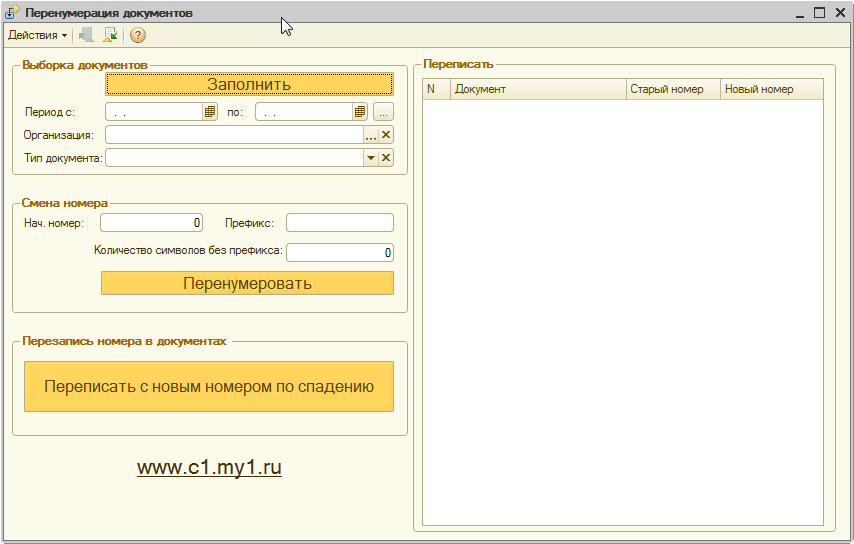
Task: Open calendar for Период с date
Action: pyautogui.click(x=210, y=112)
